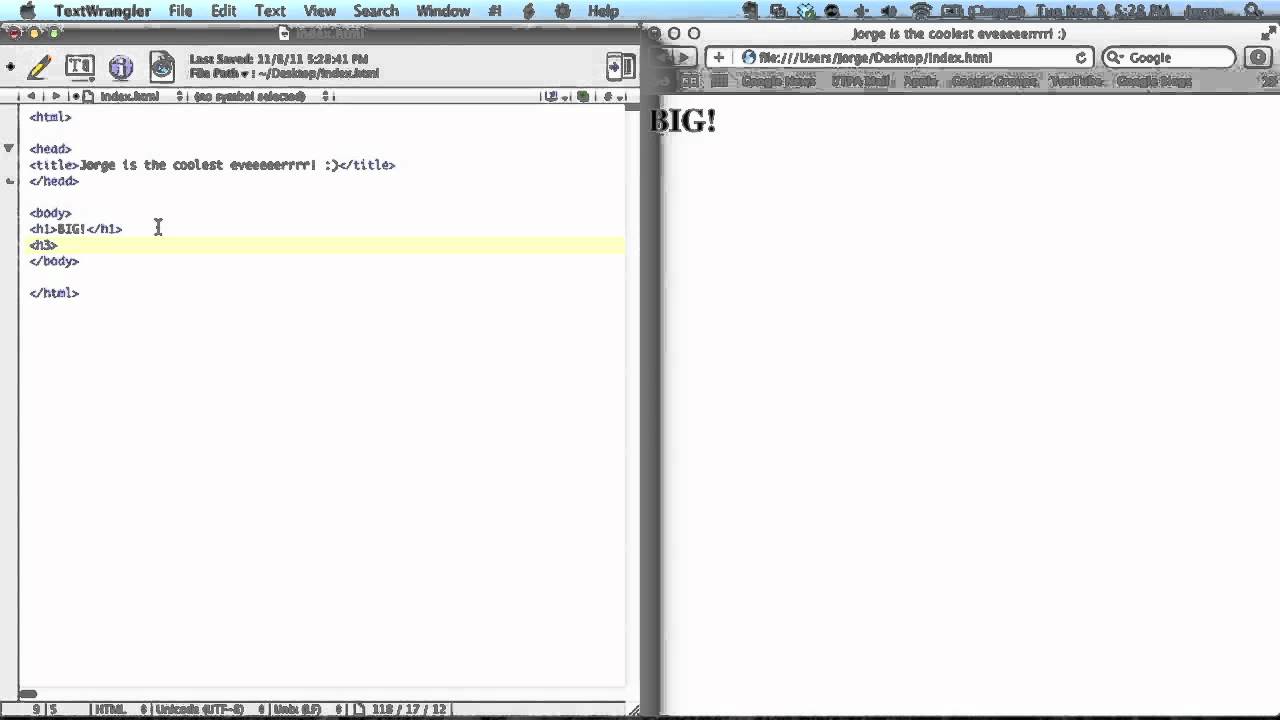Click the <h1>BIG!</h1> line in editor
The height and width of the screenshot is (720, 1280).
(76, 229)
